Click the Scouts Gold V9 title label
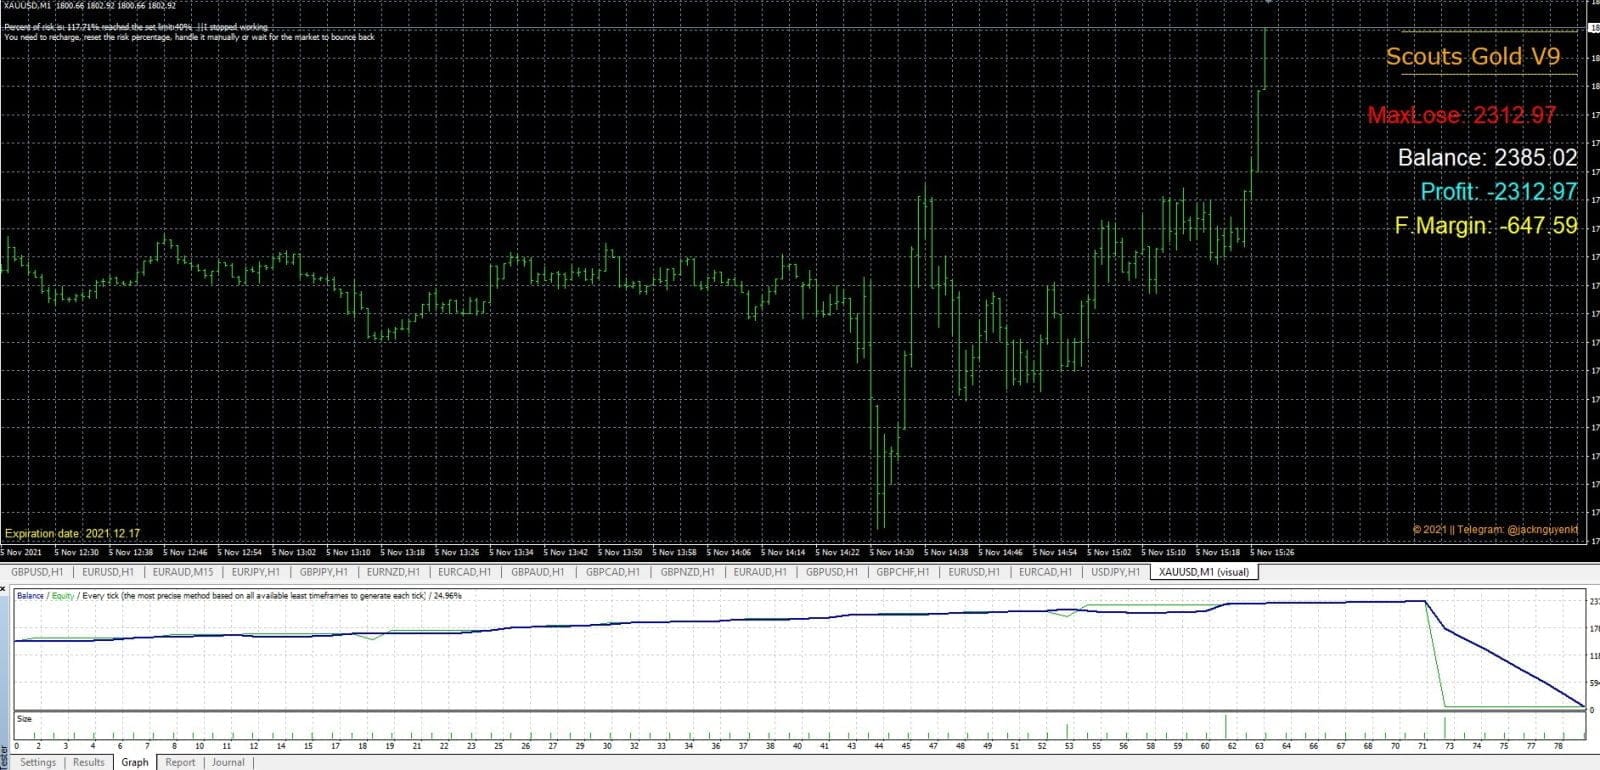1600x770 pixels. click(1472, 57)
